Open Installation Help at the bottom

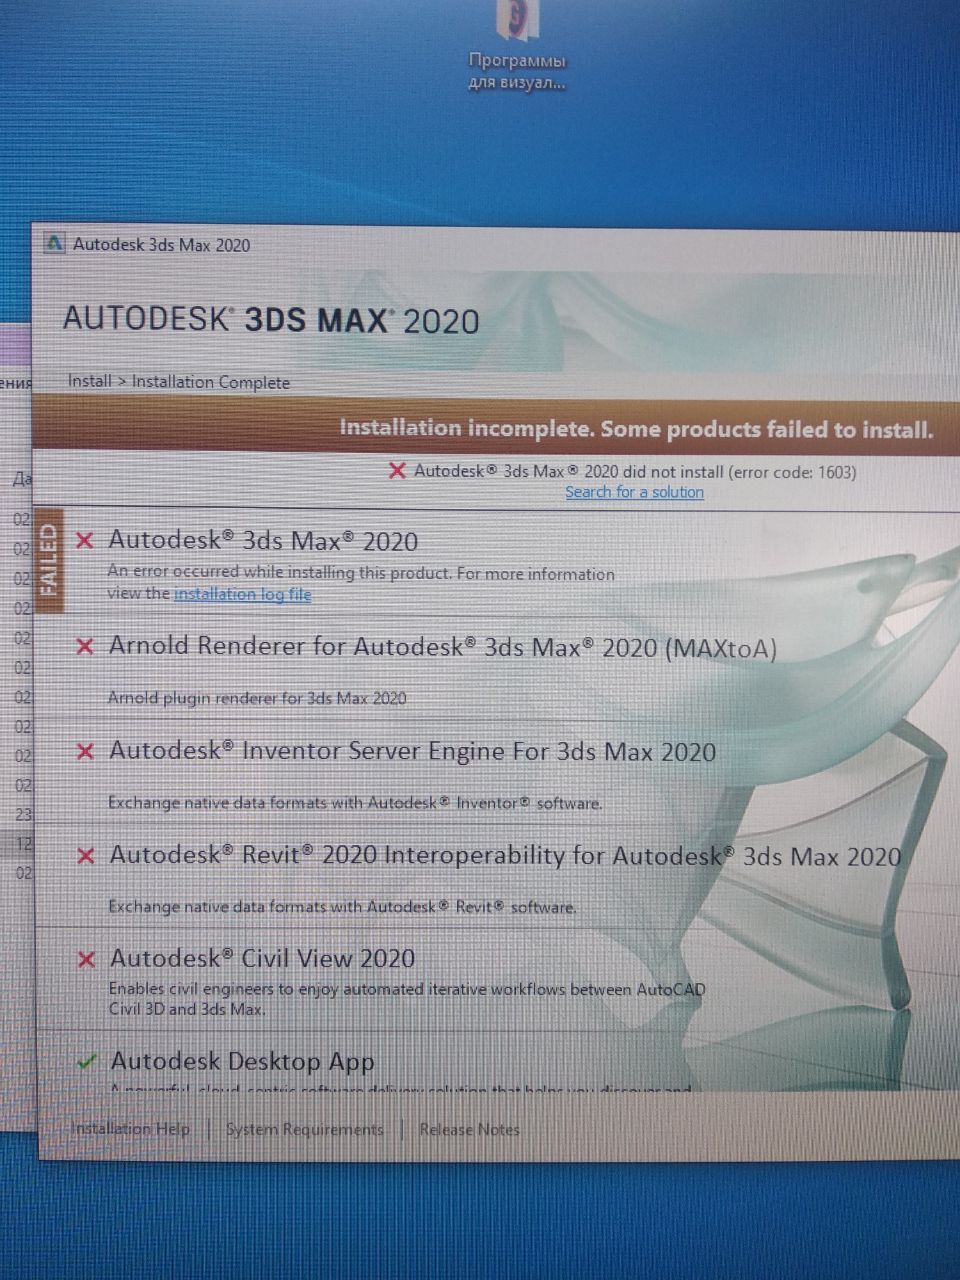pos(130,1129)
